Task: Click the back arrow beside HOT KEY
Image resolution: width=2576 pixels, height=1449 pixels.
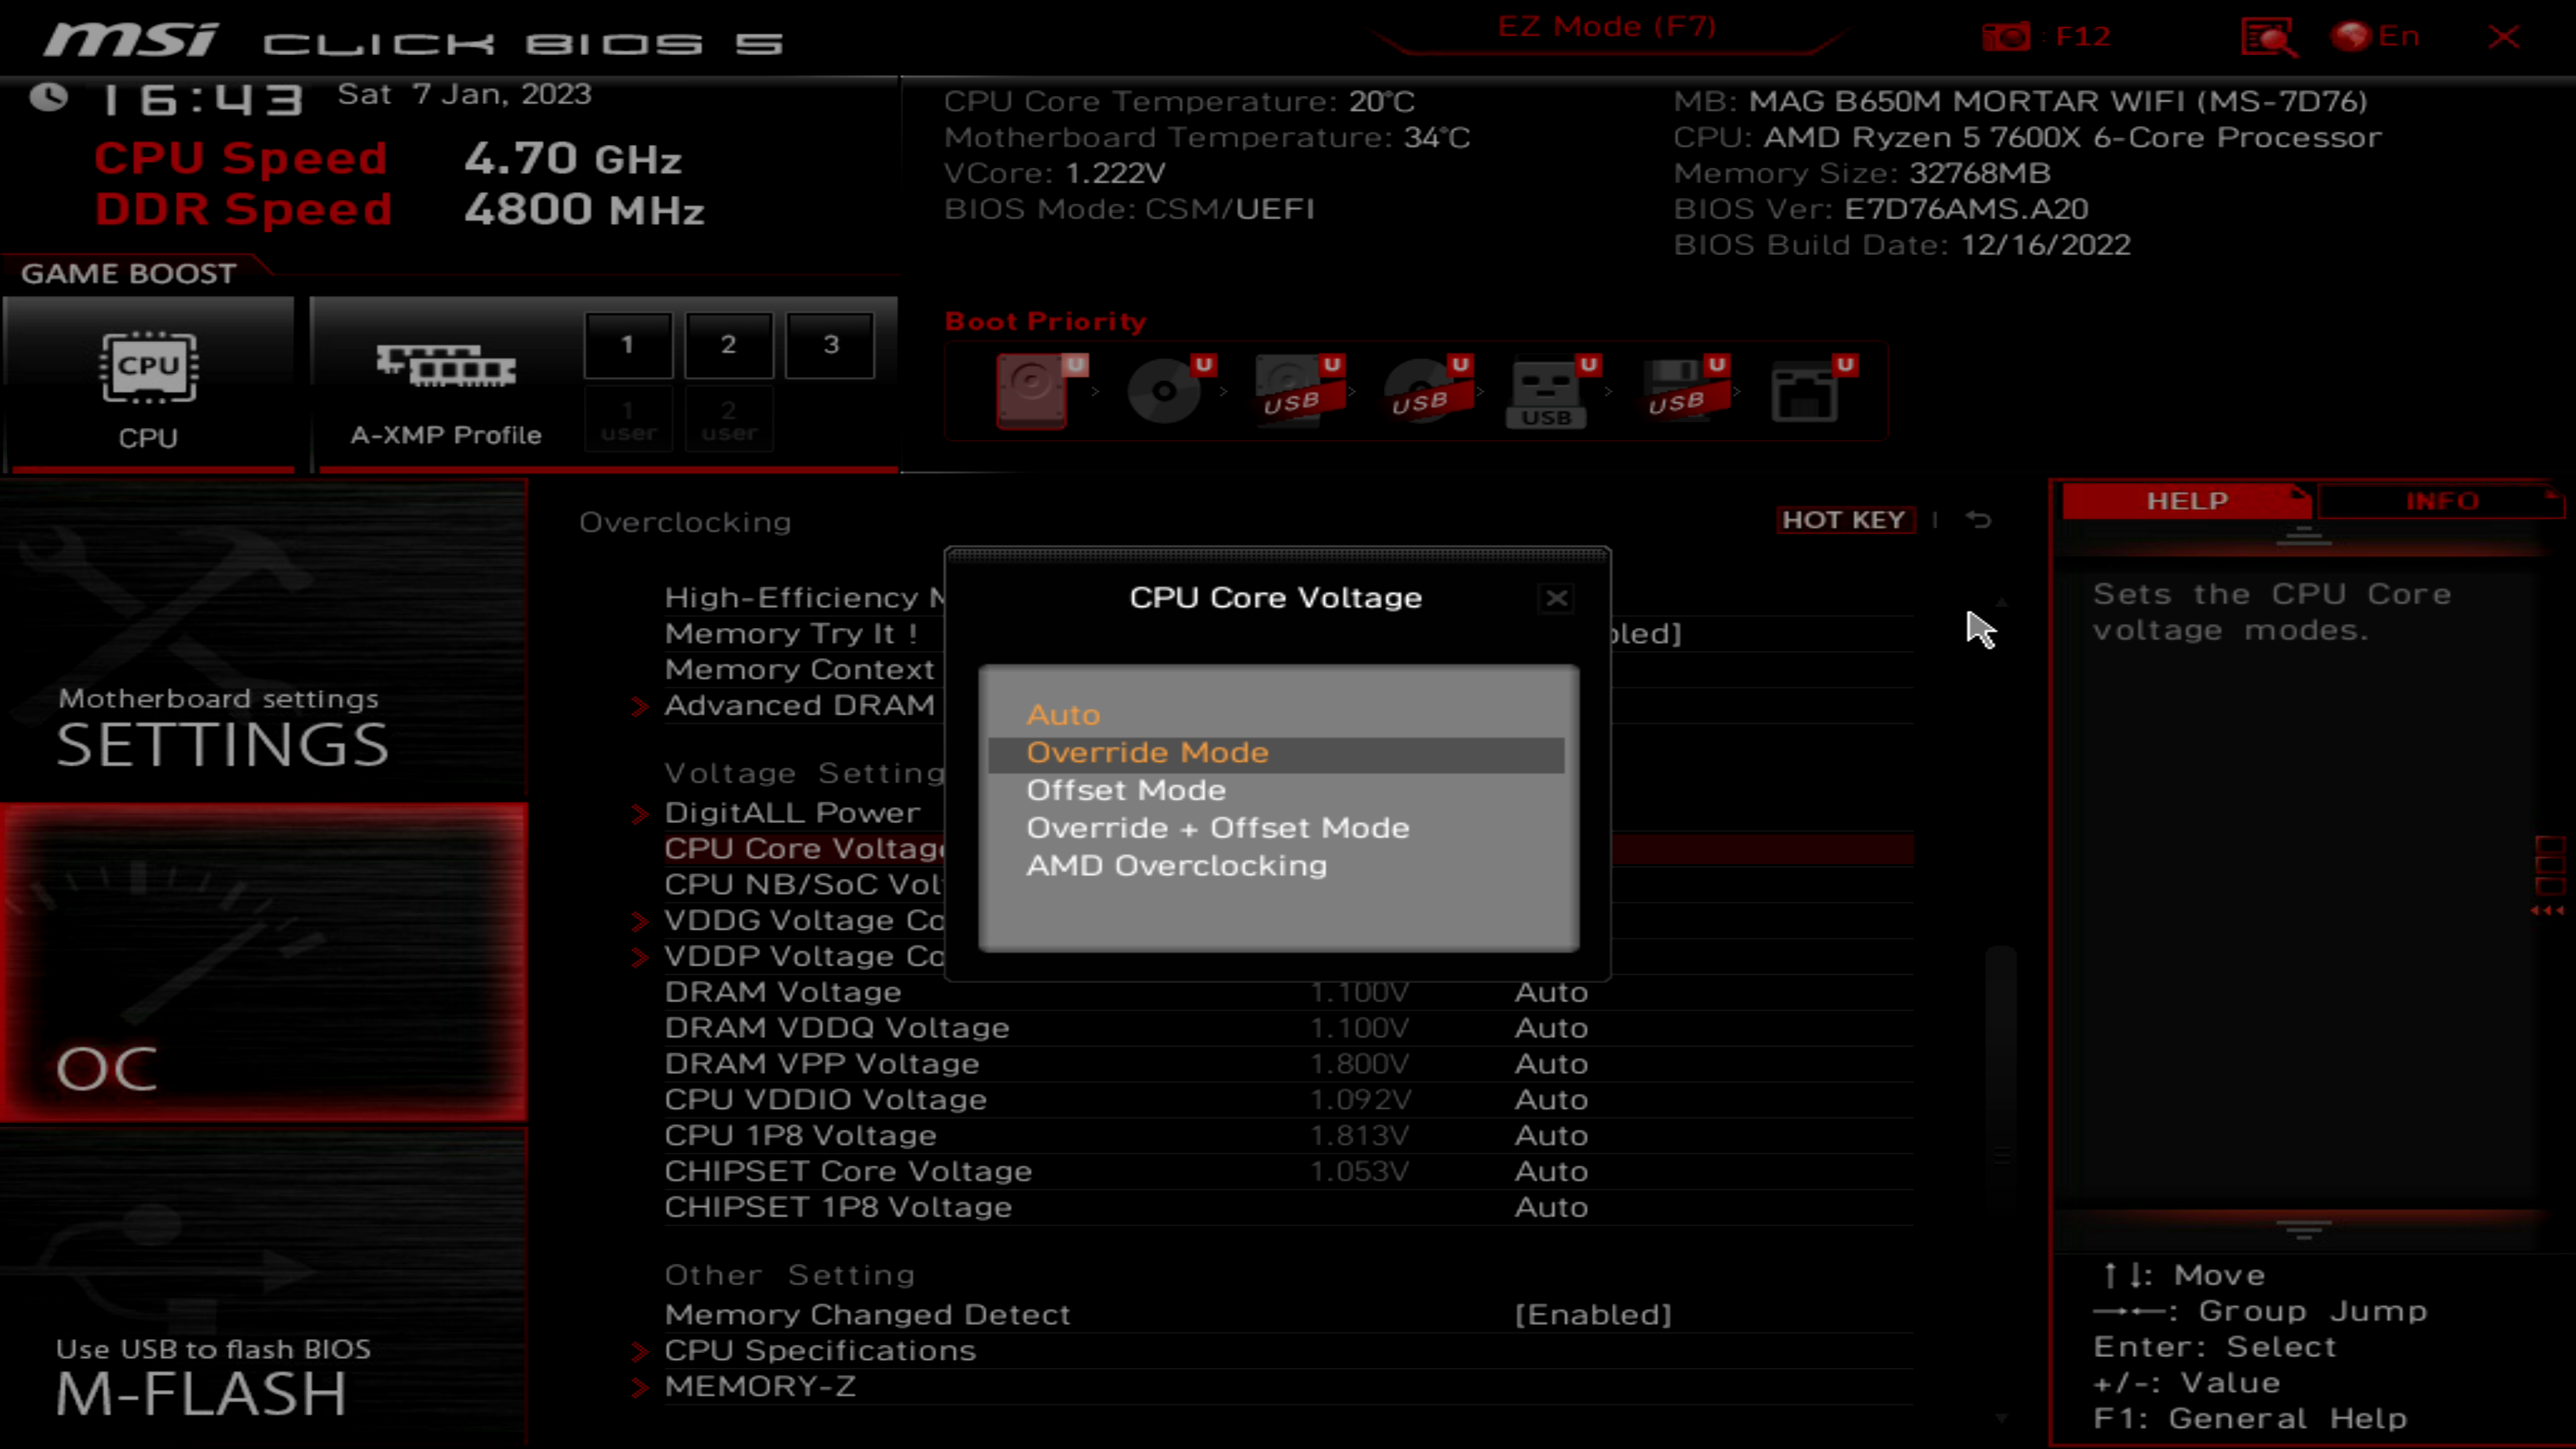Action: [x=1978, y=520]
